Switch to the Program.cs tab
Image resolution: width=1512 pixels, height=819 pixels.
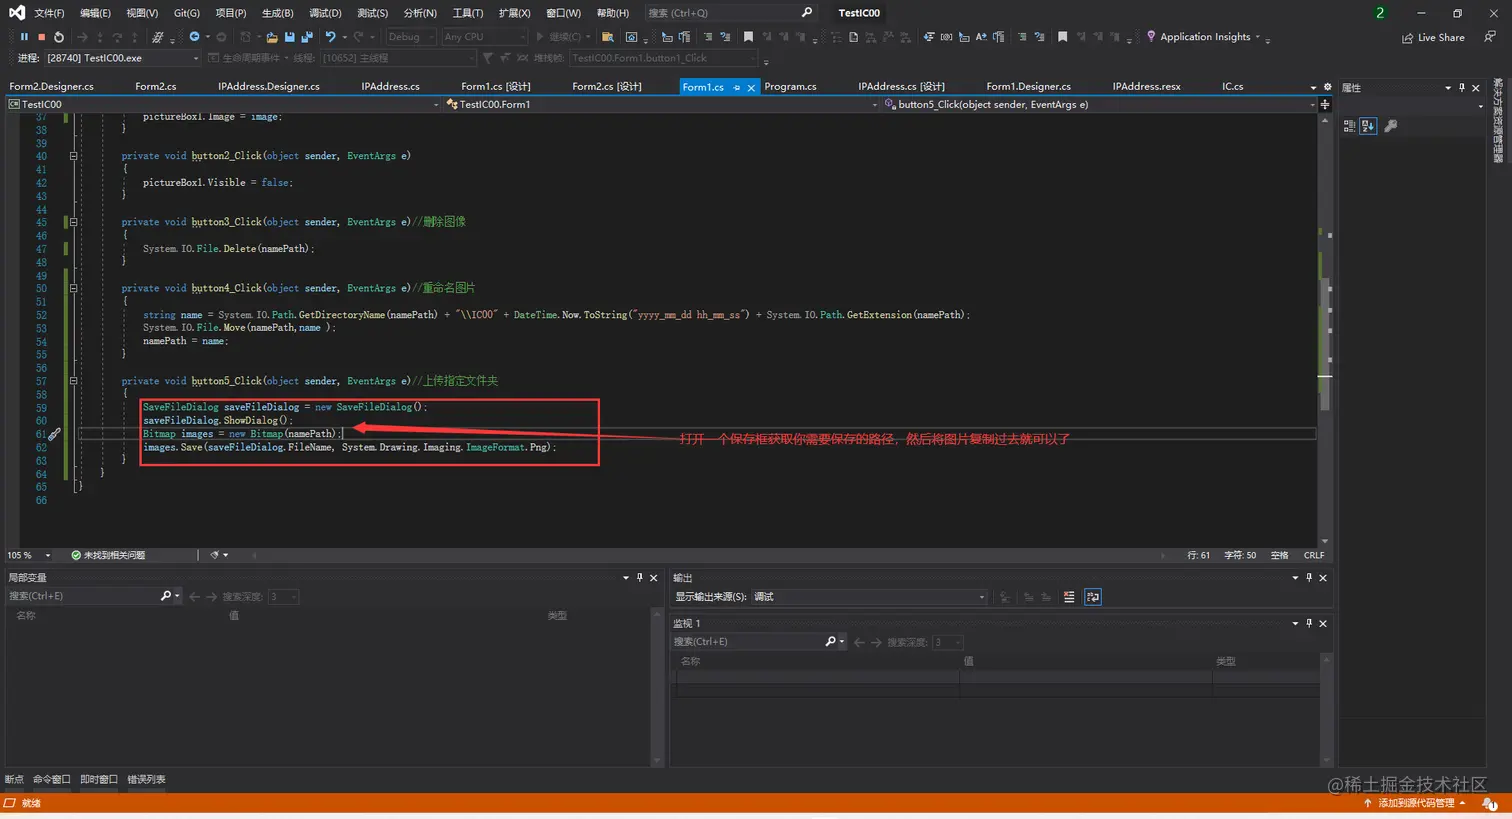coord(790,87)
